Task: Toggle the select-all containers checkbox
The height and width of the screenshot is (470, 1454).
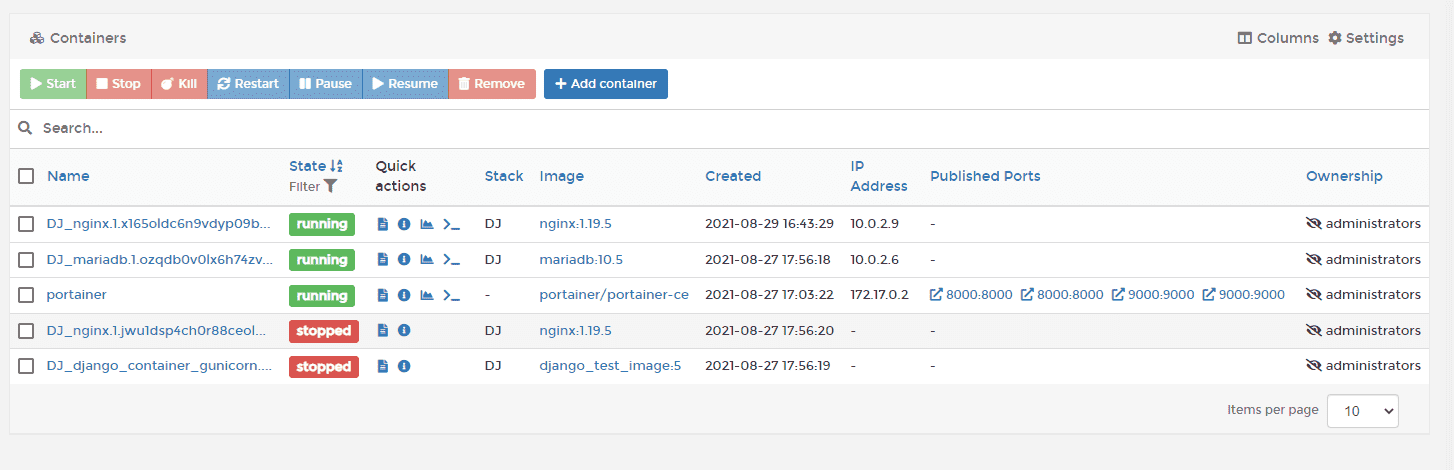Action: [26, 176]
